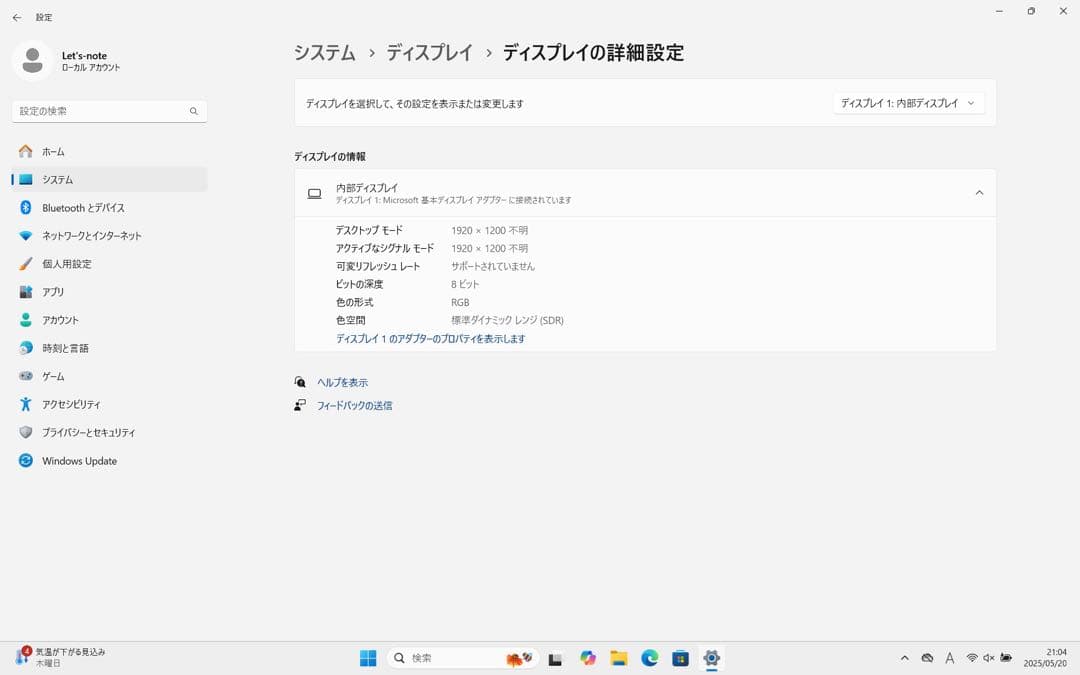Open File Explorer from the taskbar

point(619,658)
